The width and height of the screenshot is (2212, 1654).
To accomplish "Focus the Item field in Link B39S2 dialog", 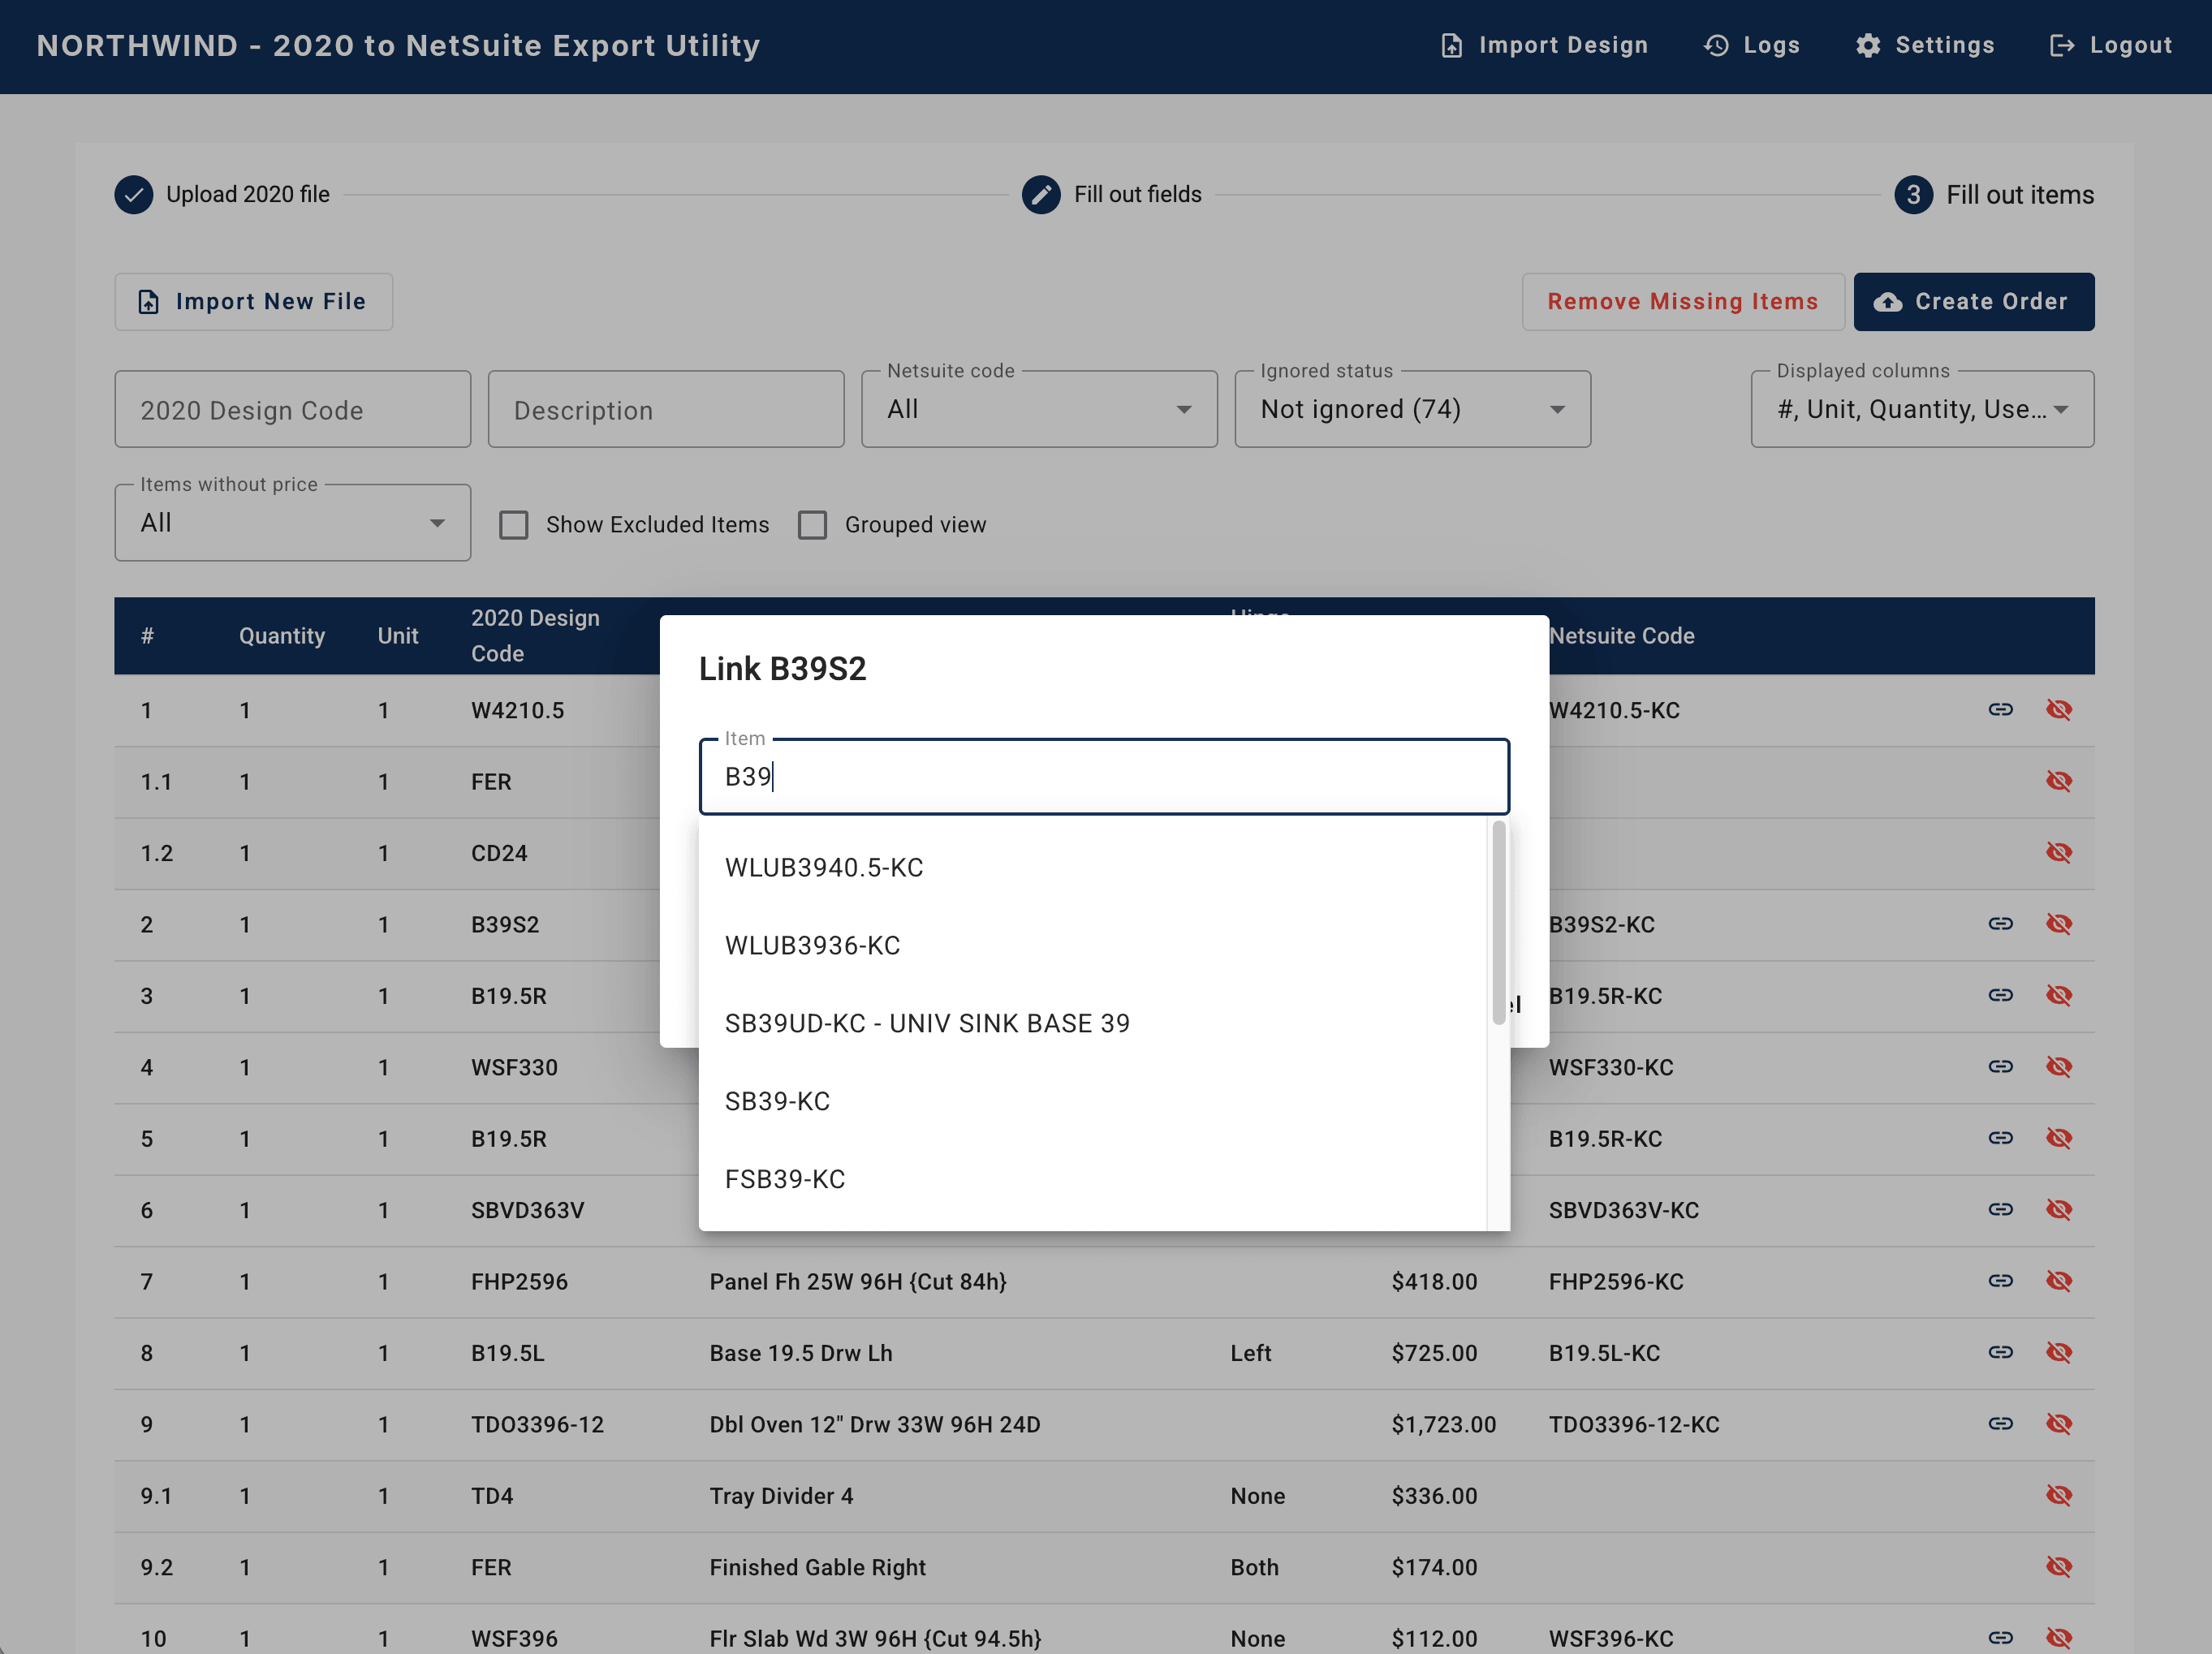I will (1103, 776).
